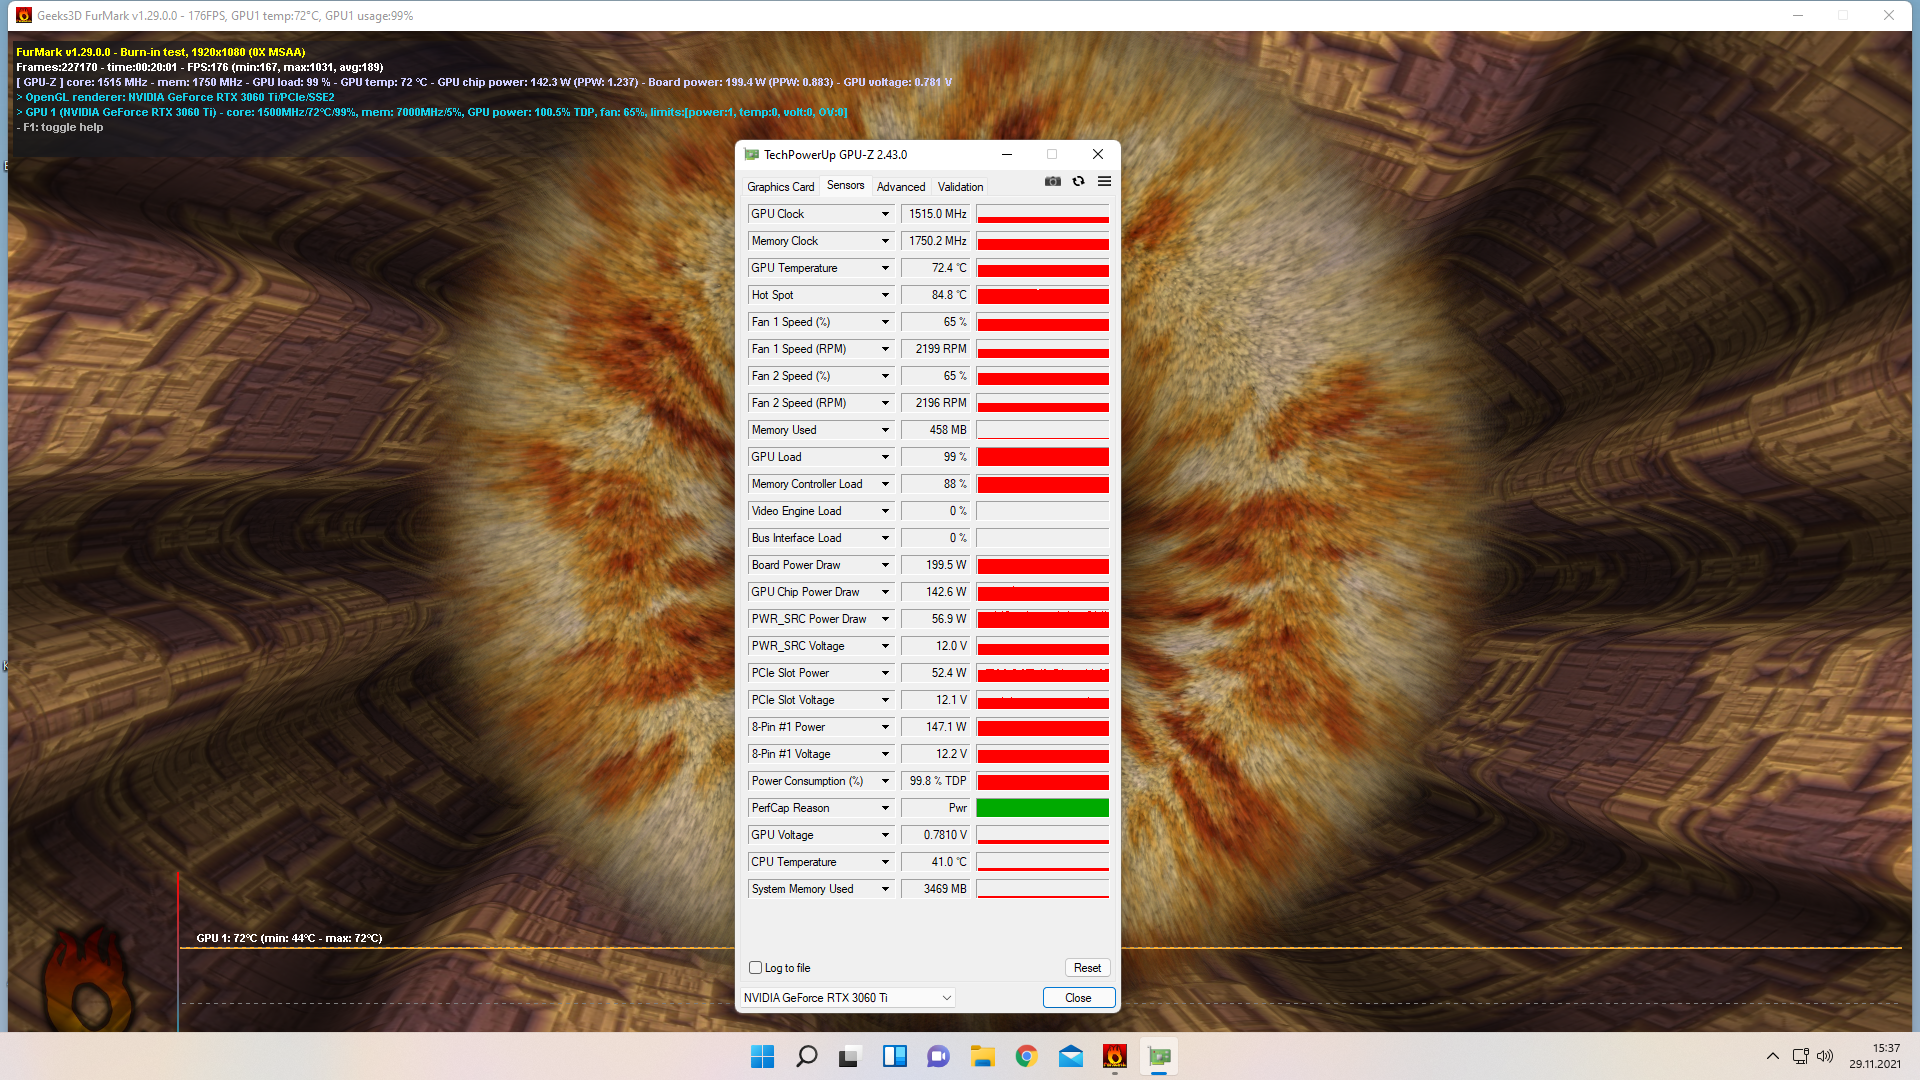1920x1080 pixels.
Task: Click the GPU-Z refresh icon
Action: 1078,181
